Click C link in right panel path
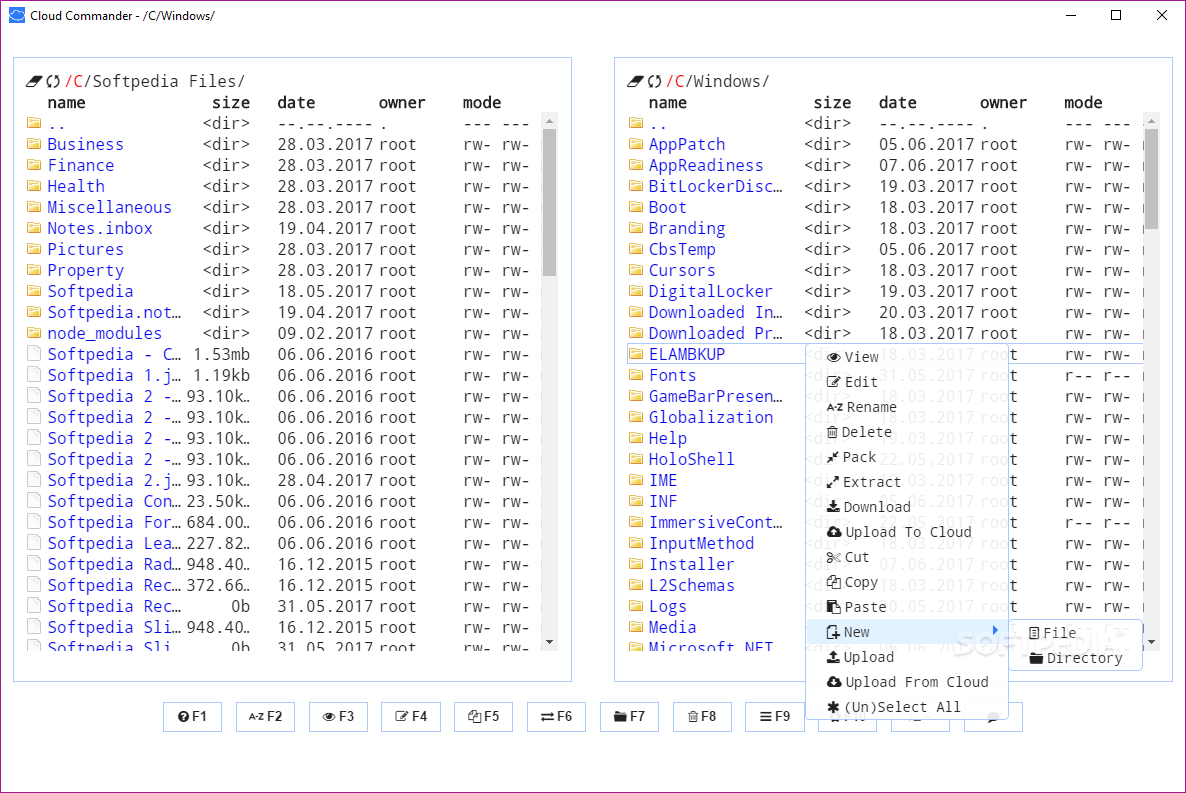This screenshot has width=1186, height=793. 679,81
